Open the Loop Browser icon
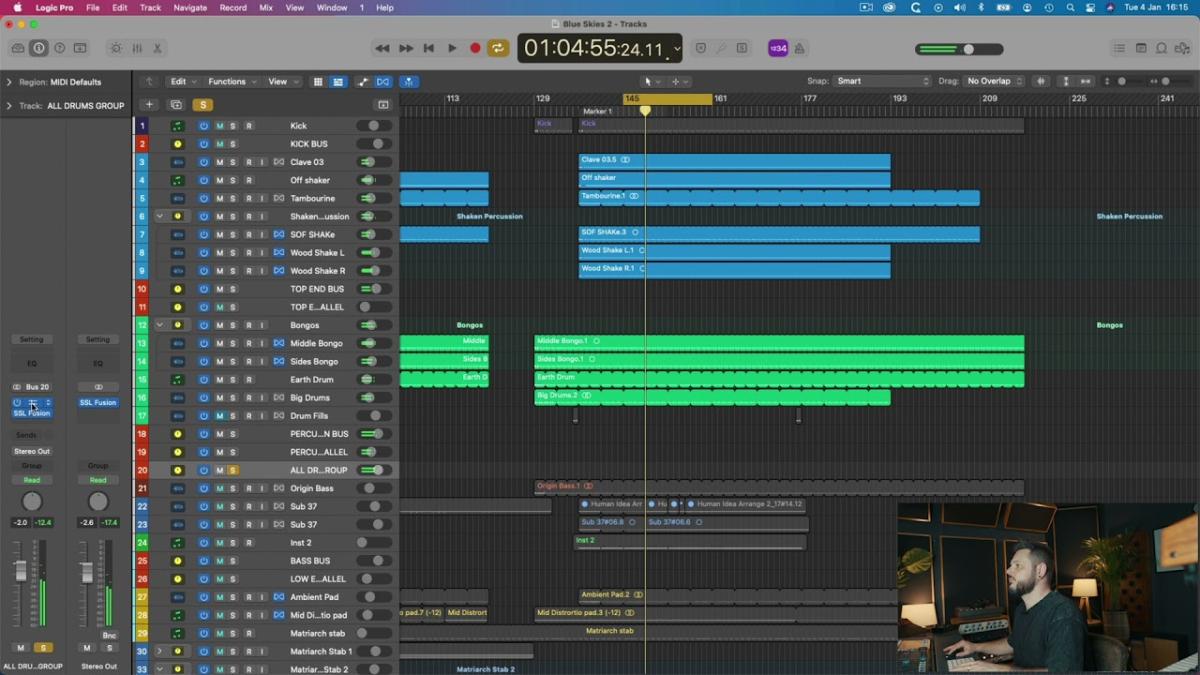 (x=1161, y=48)
